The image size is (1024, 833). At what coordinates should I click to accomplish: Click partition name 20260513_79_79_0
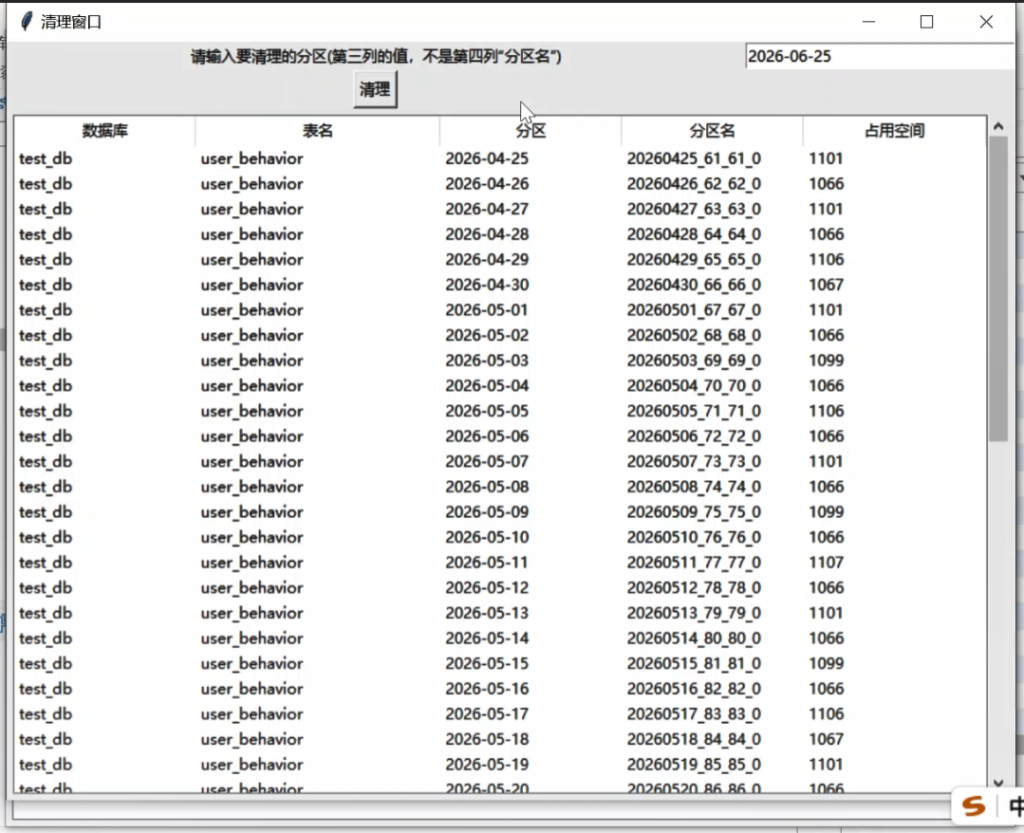click(x=694, y=613)
